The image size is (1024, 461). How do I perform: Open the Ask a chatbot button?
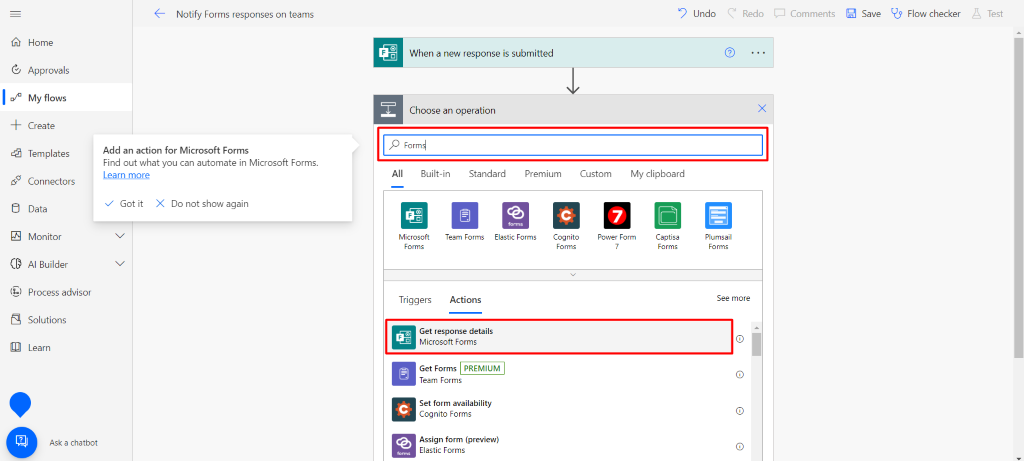coord(22,442)
